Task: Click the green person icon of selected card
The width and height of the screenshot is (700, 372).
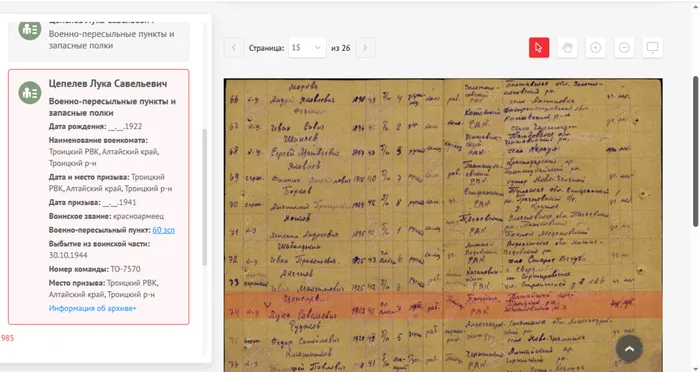Action: [30, 92]
